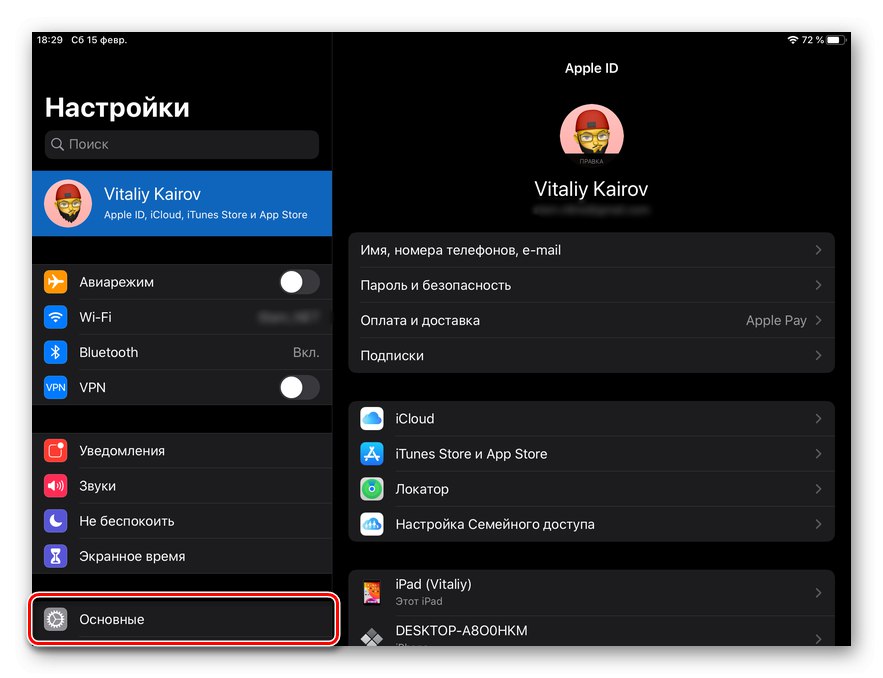Open chevron on iPad (Vitaliy) row
The height and width of the screenshot is (678, 883).
coord(818,592)
